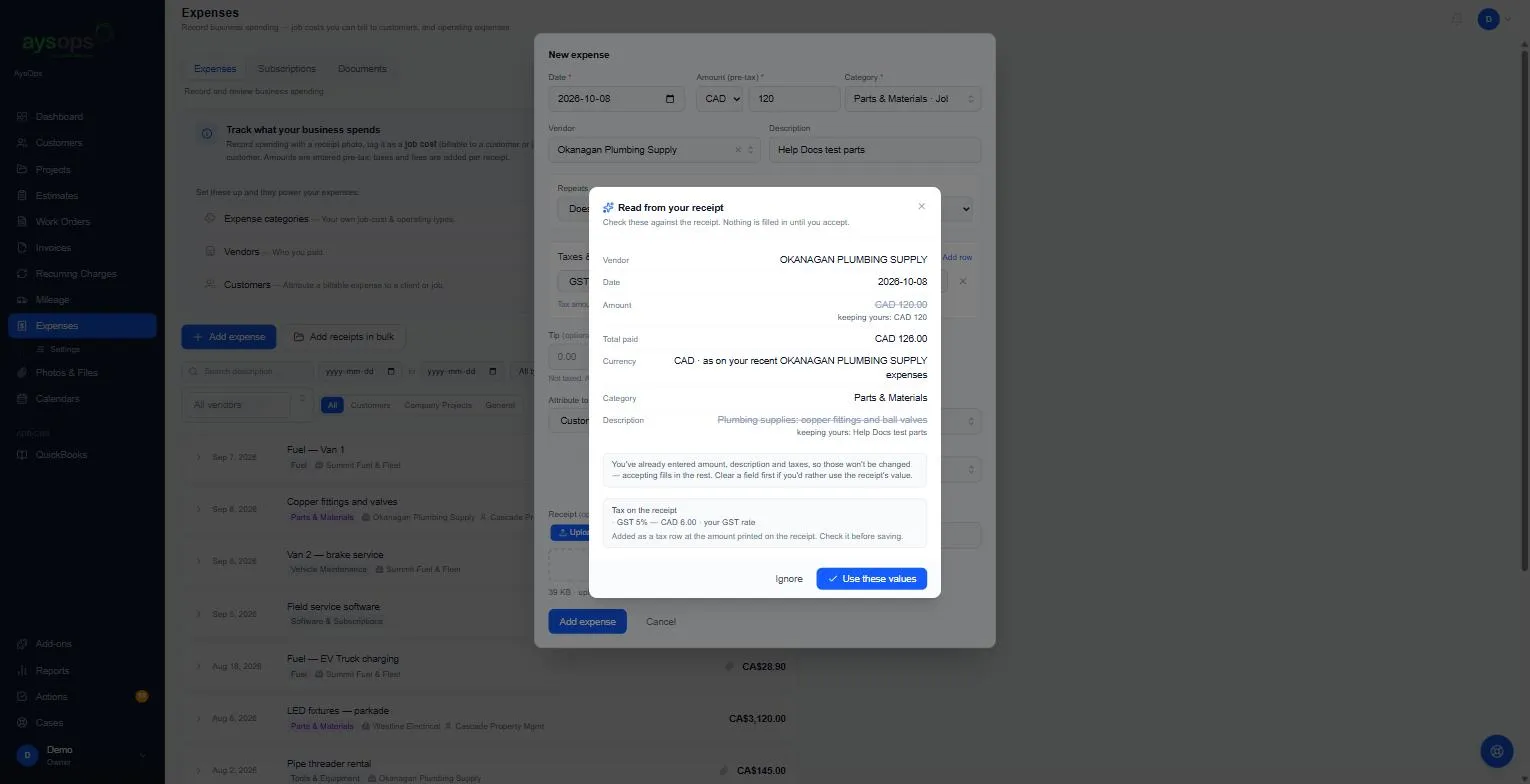The height and width of the screenshot is (784, 1530).
Task: Select the Expenses tab
Action: click(x=215, y=69)
